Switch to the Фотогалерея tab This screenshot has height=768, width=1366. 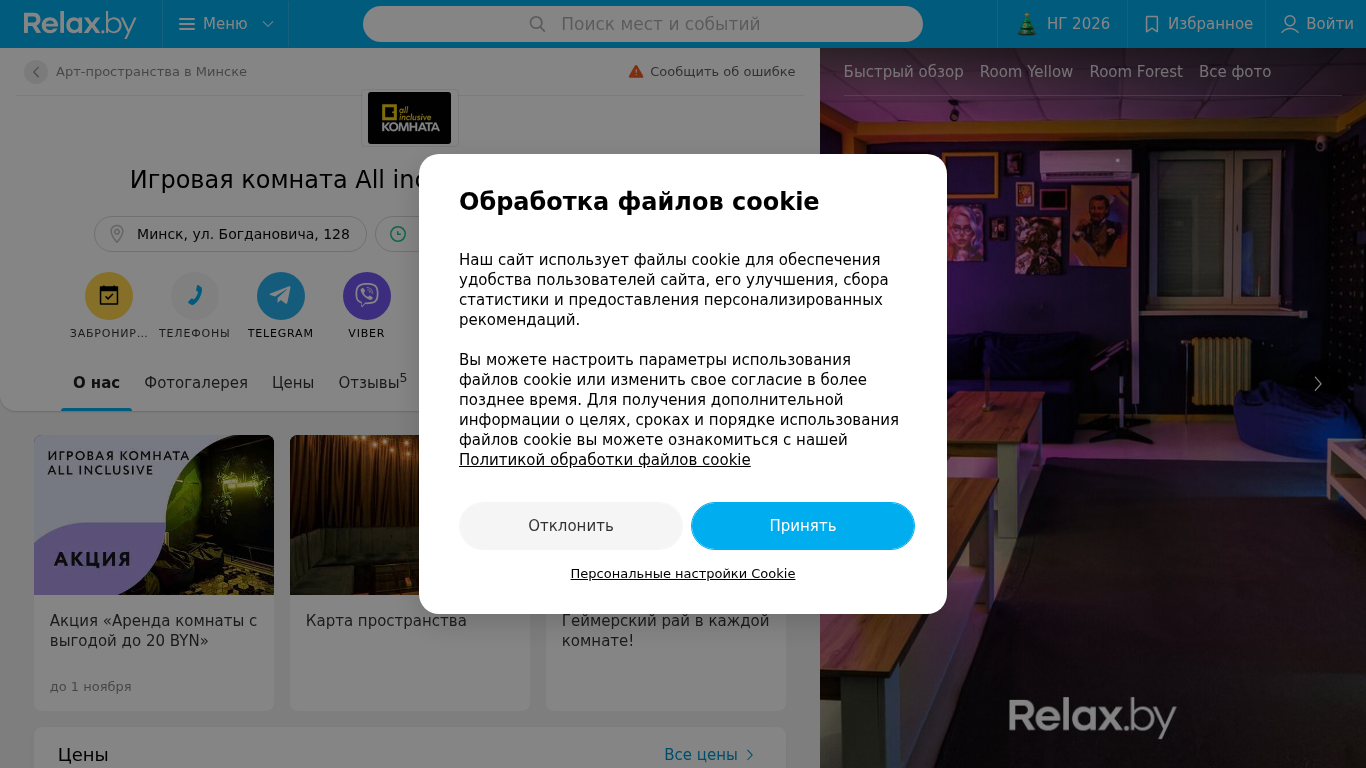[x=196, y=383]
